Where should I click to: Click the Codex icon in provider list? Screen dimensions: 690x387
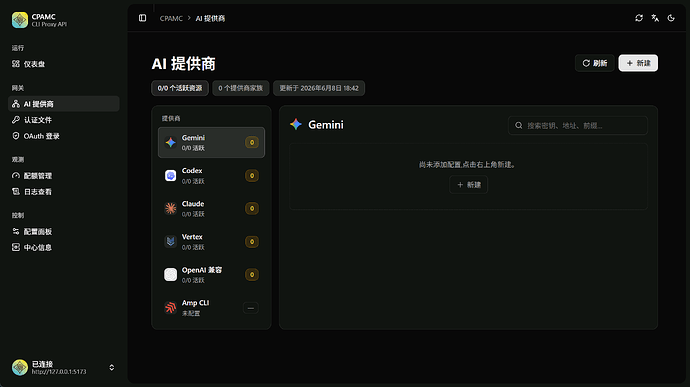[x=170, y=176]
